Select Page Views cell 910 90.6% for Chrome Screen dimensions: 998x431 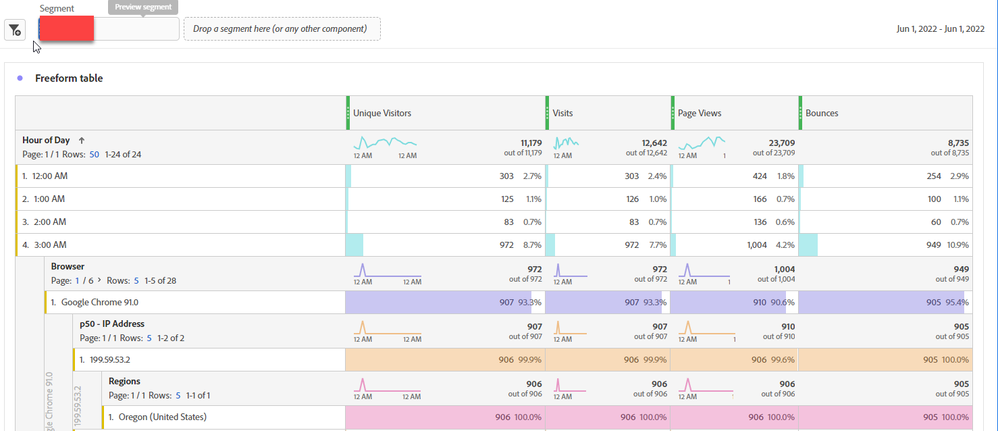click(x=734, y=302)
